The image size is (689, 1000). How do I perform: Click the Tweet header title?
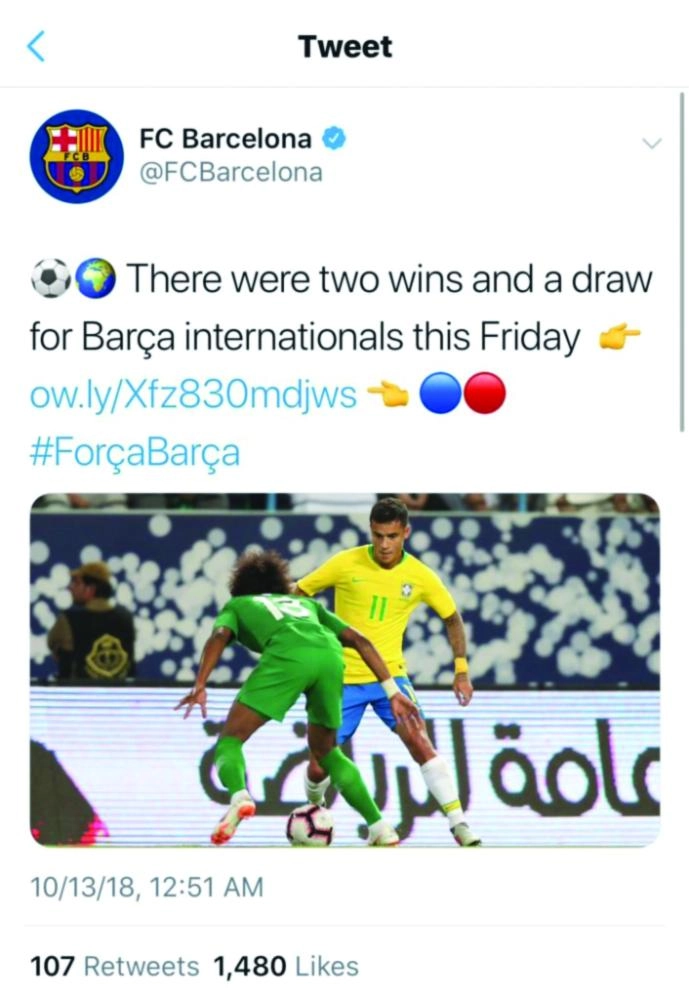point(344,47)
